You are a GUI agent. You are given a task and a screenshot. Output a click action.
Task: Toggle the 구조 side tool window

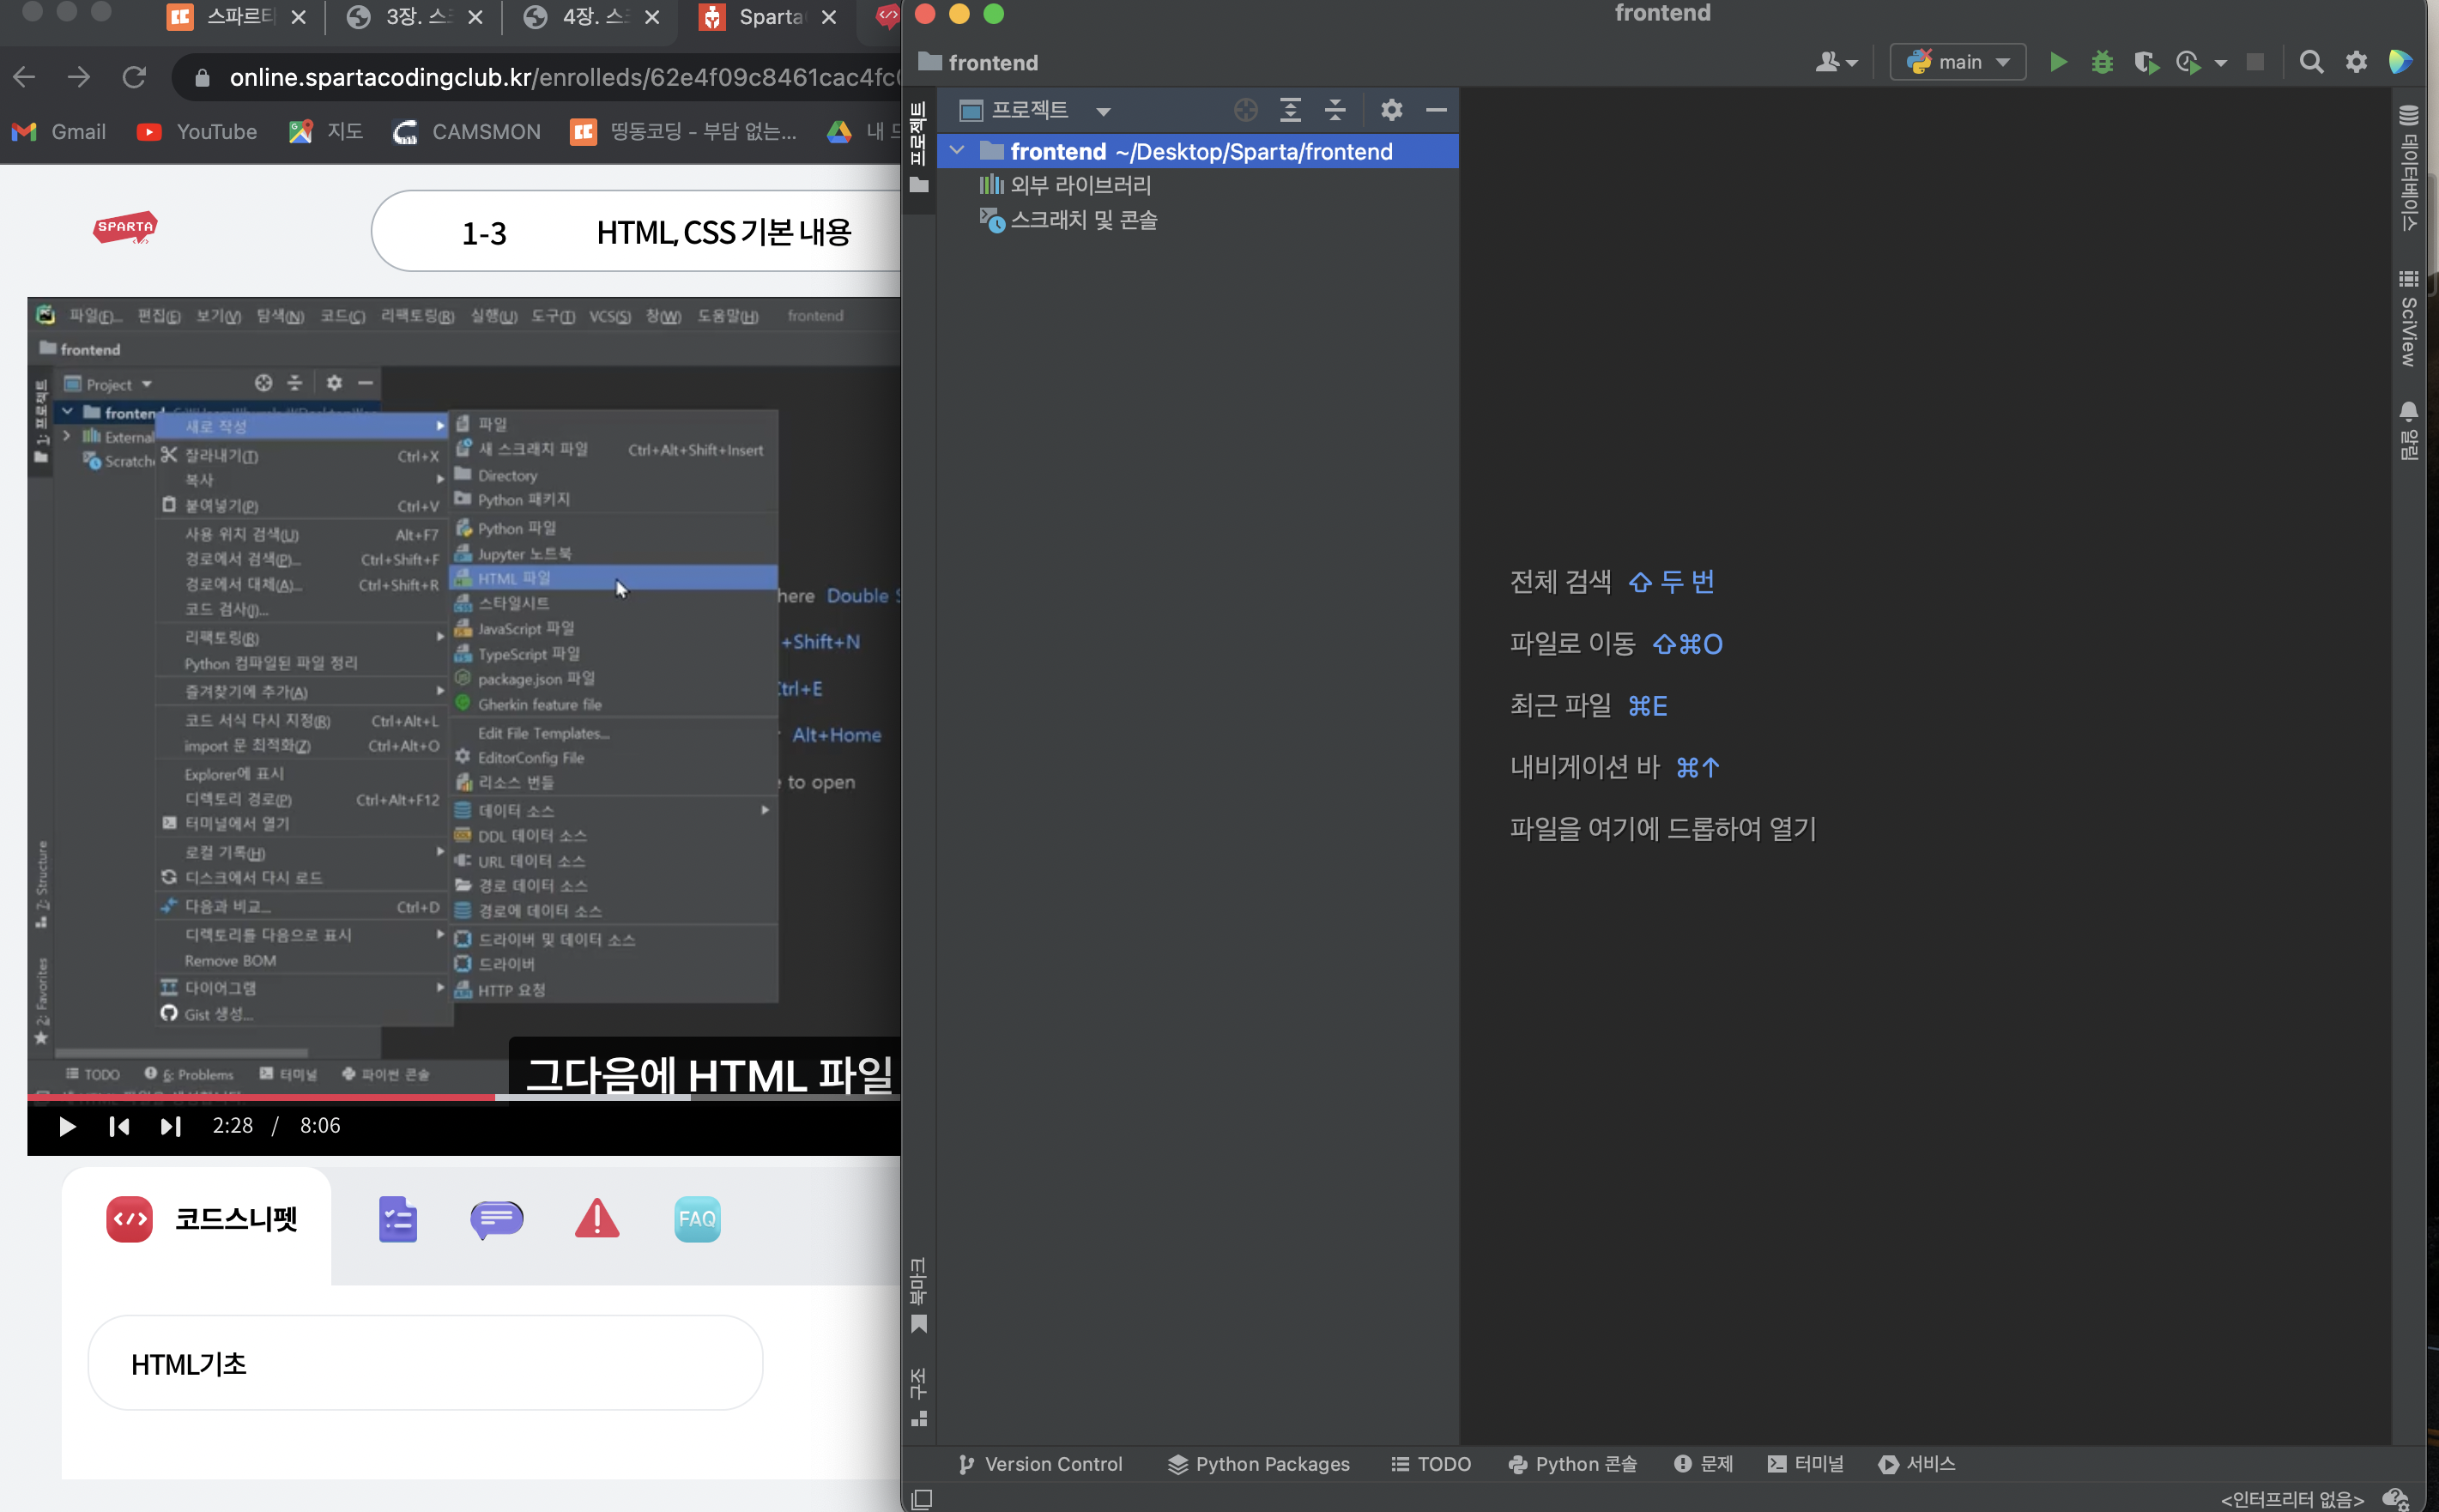(x=918, y=1397)
